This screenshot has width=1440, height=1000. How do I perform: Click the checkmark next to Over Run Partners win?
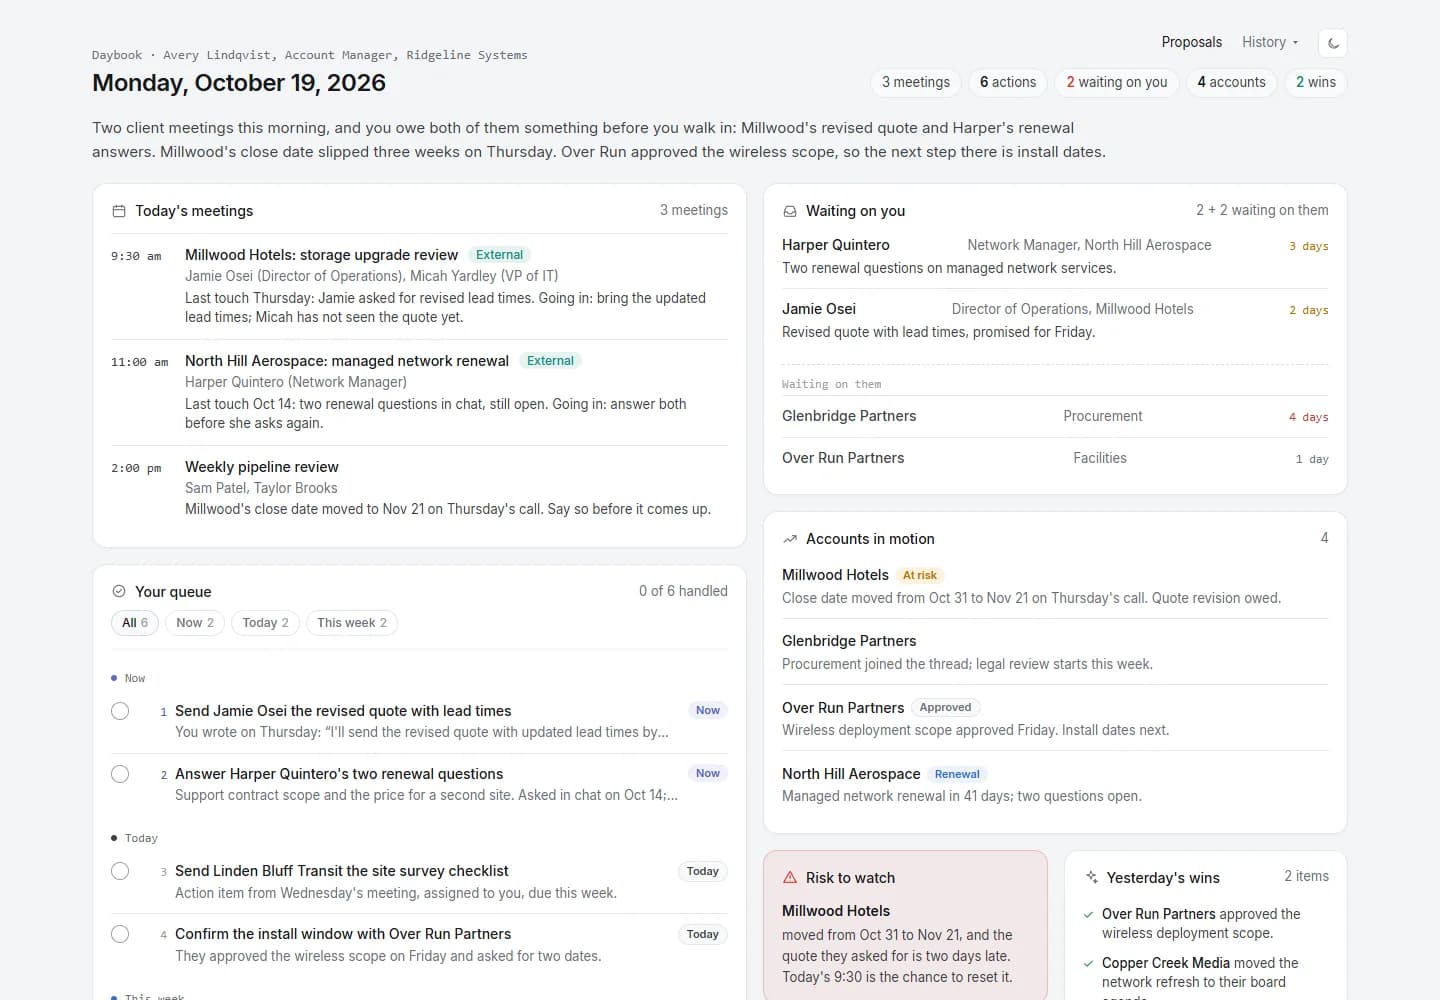(x=1089, y=914)
